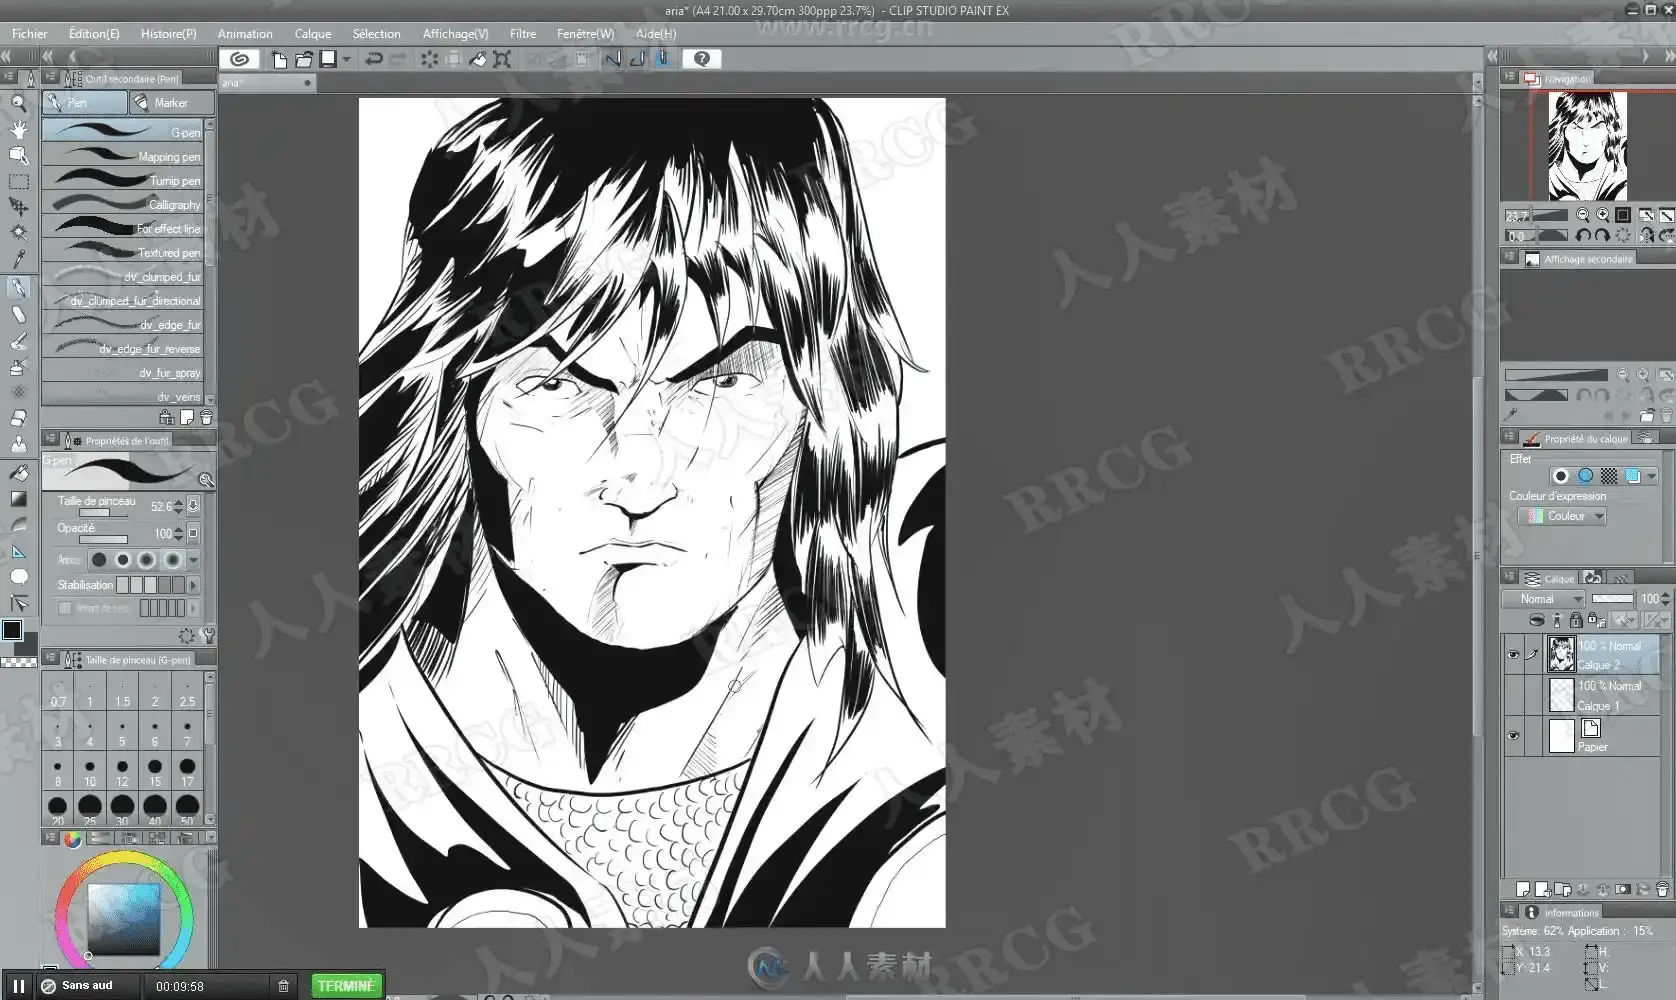Click the Open file folder icon
Image resolution: width=1676 pixels, height=1000 pixels.
pos(303,59)
